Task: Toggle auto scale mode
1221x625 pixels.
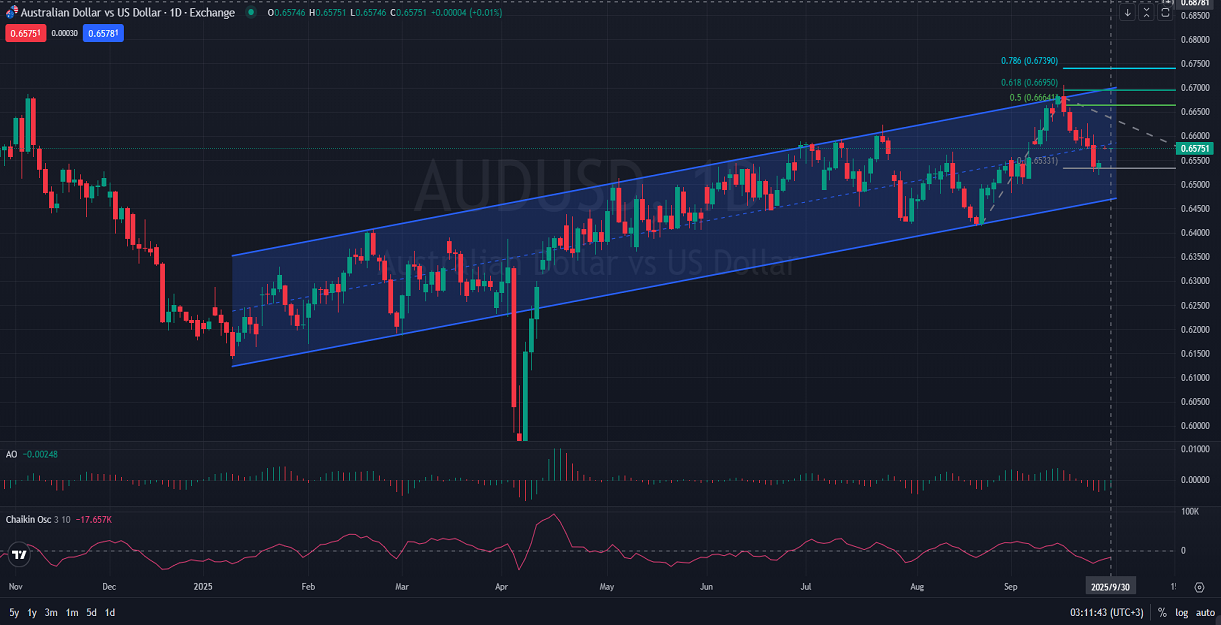Action: 1204,612
